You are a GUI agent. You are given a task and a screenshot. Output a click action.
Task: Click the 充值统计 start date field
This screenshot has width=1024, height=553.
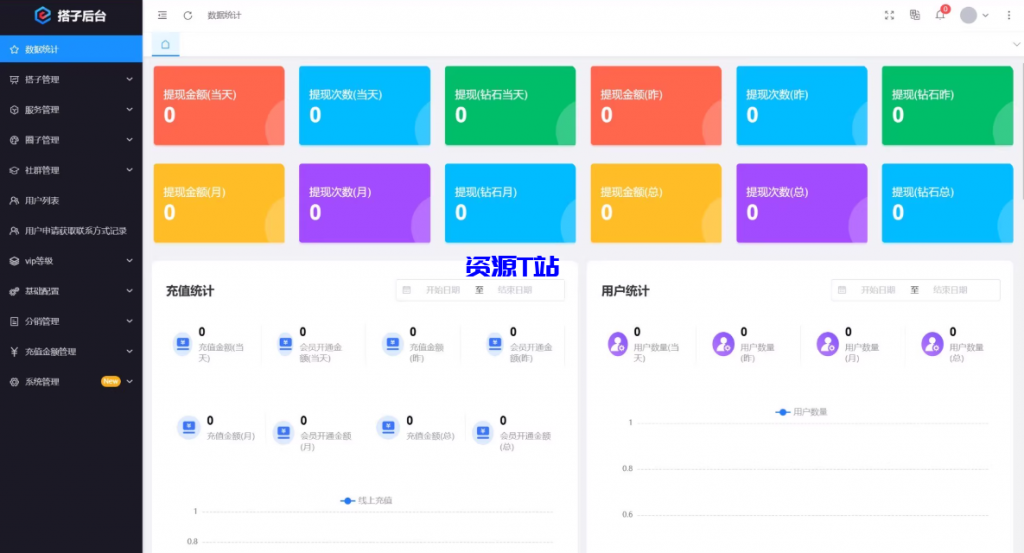pyautogui.click(x=444, y=290)
